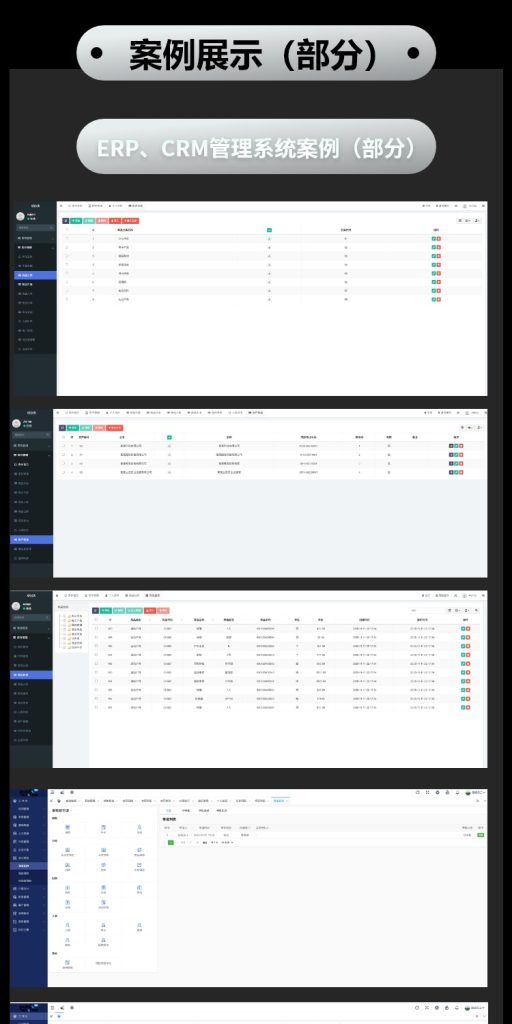Click first form icon in approval grid panel
The height and width of the screenshot is (1024, 512).
pyautogui.click(x=68, y=827)
